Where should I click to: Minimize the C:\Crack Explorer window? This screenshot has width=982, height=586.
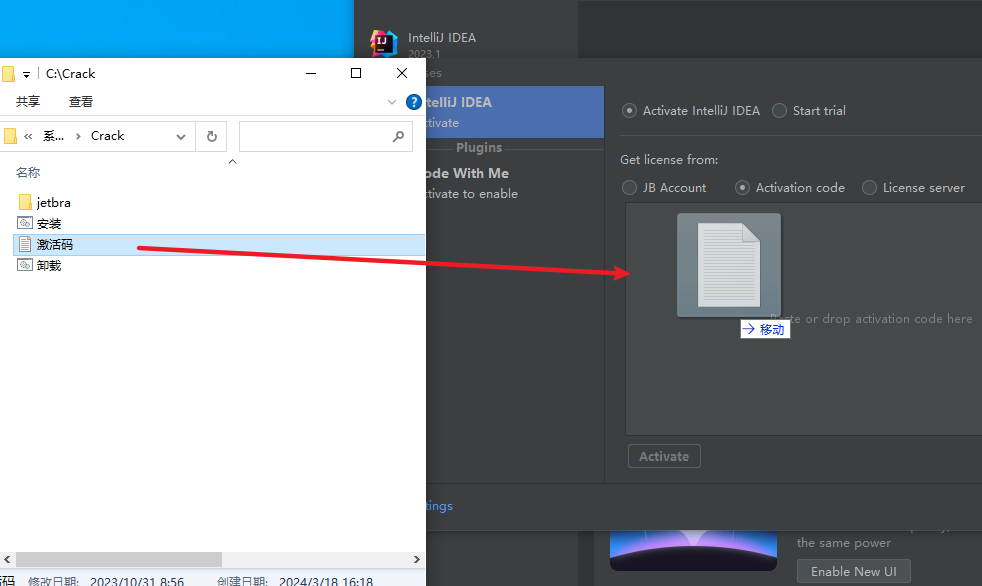(311, 73)
